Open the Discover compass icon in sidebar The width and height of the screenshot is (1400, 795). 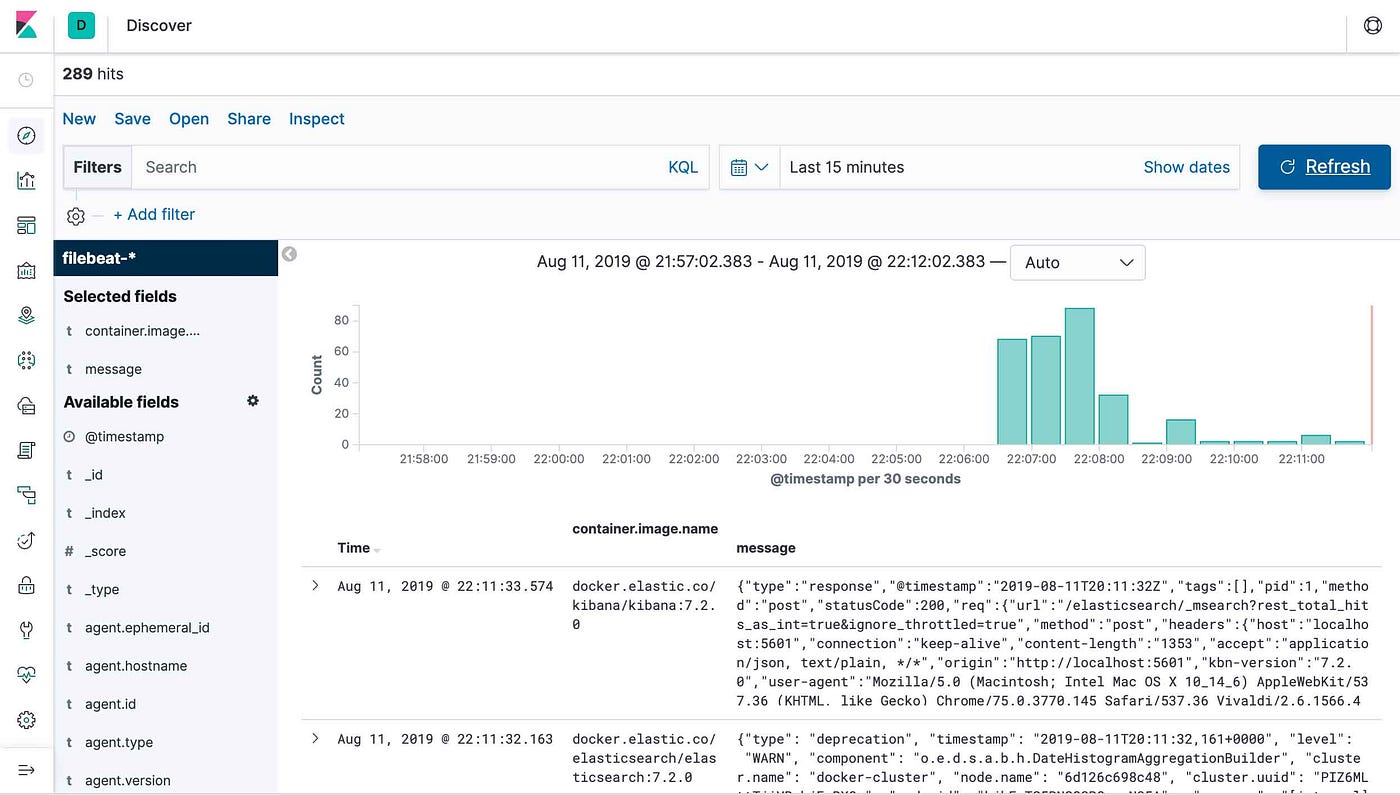(26, 135)
